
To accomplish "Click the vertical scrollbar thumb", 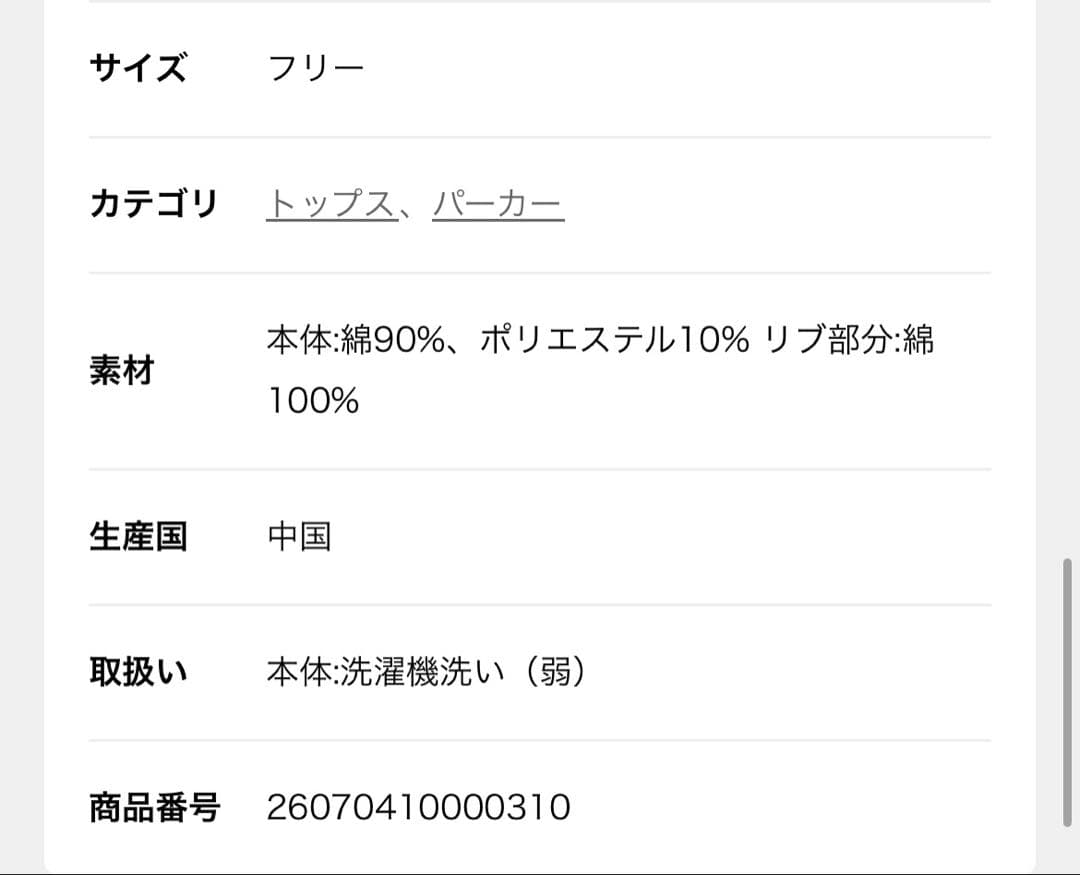I will click(x=1068, y=692).
